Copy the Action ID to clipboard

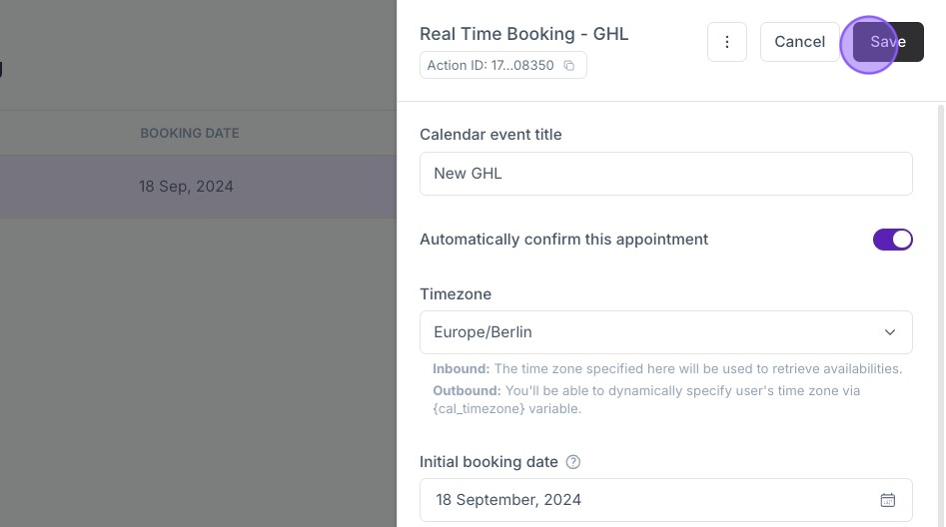pos(569,66)
